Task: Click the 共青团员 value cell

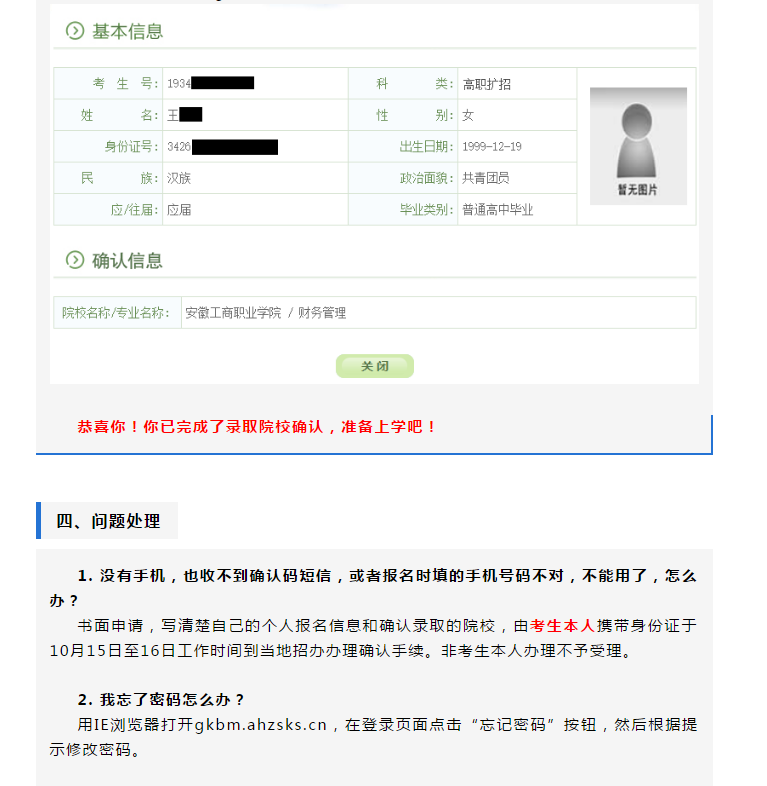Action: click(486, 178)
